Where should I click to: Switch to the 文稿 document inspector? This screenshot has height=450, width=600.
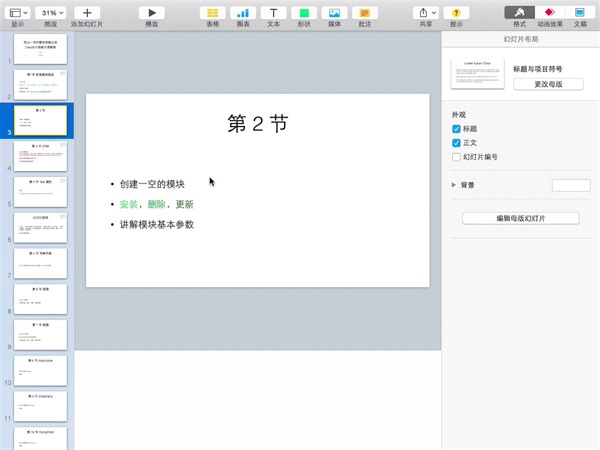point(580,13)
